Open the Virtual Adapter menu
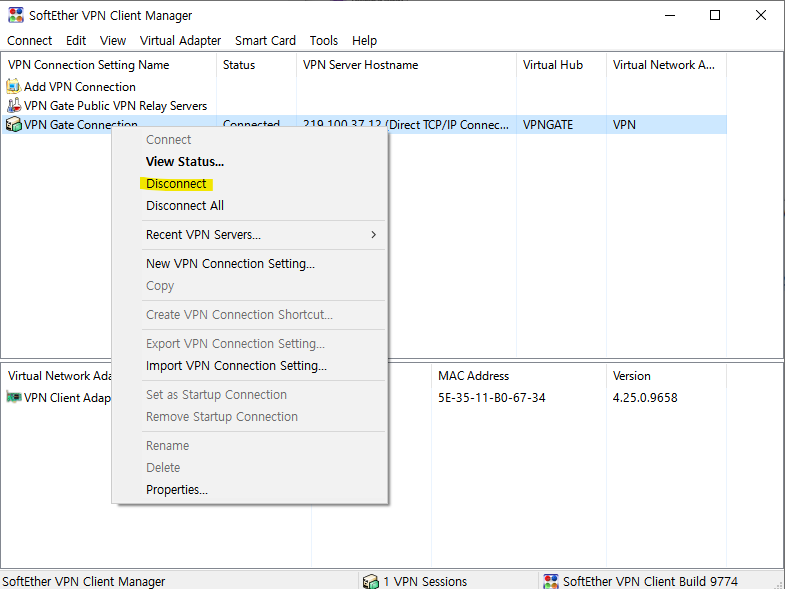The width and height of the screenshot is (785, 589). [x=180, y=41]
